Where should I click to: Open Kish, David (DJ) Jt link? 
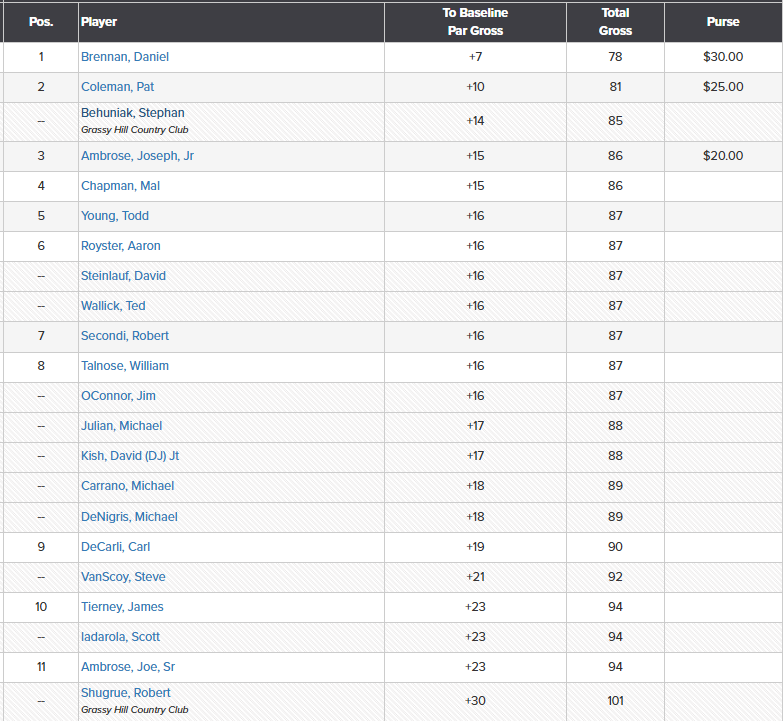(x=130, y=456)
